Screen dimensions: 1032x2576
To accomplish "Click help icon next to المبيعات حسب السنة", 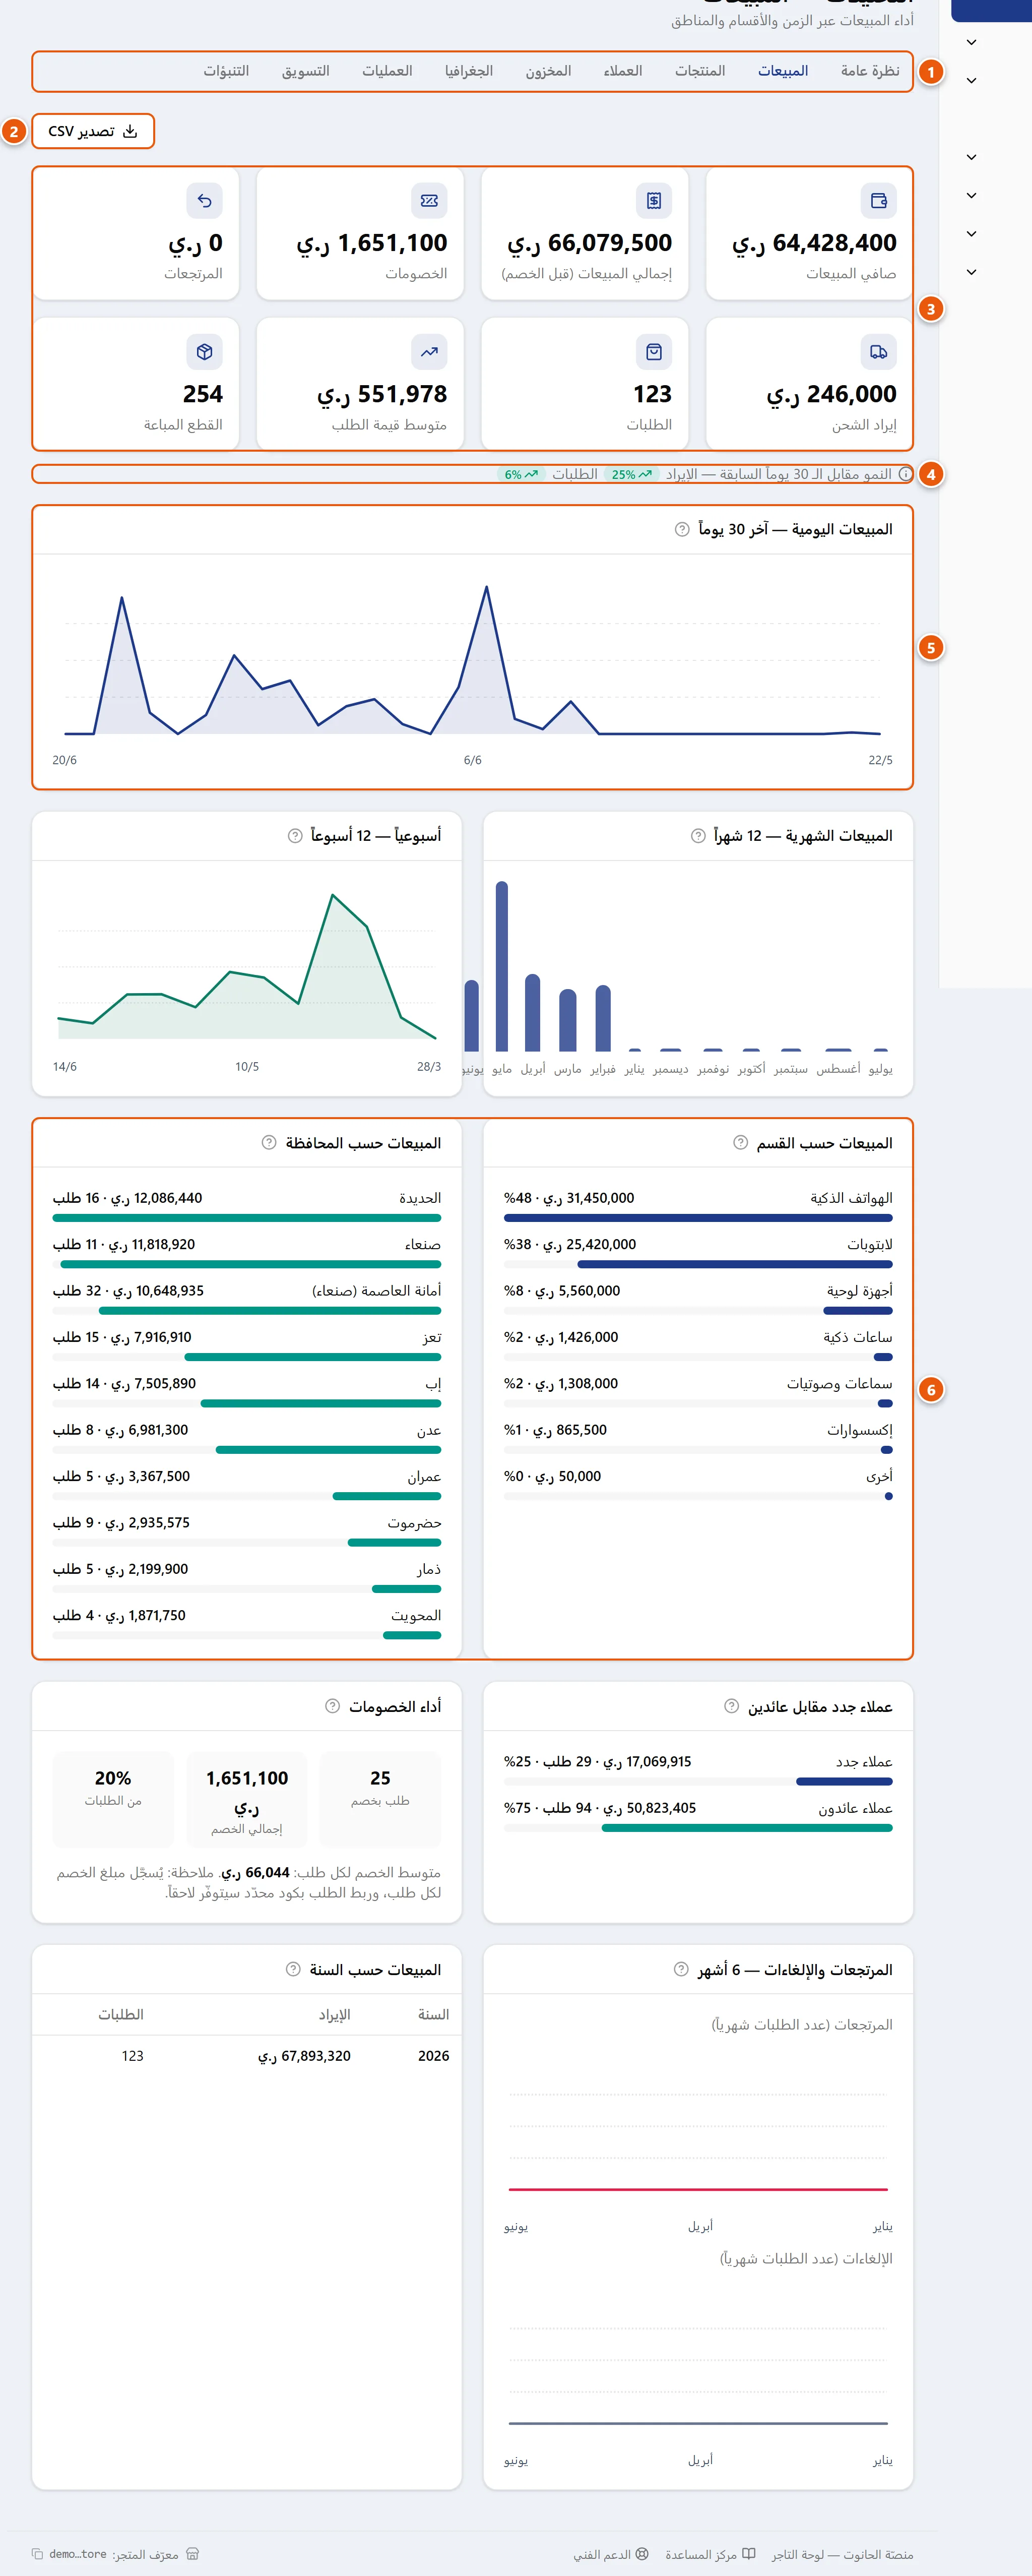I will click(x=293, y=1969).
